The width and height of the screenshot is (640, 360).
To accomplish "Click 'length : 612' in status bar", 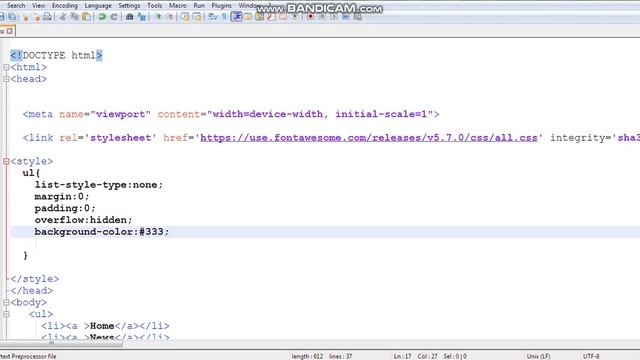I will pyautogui.click(x=307, y=356).
